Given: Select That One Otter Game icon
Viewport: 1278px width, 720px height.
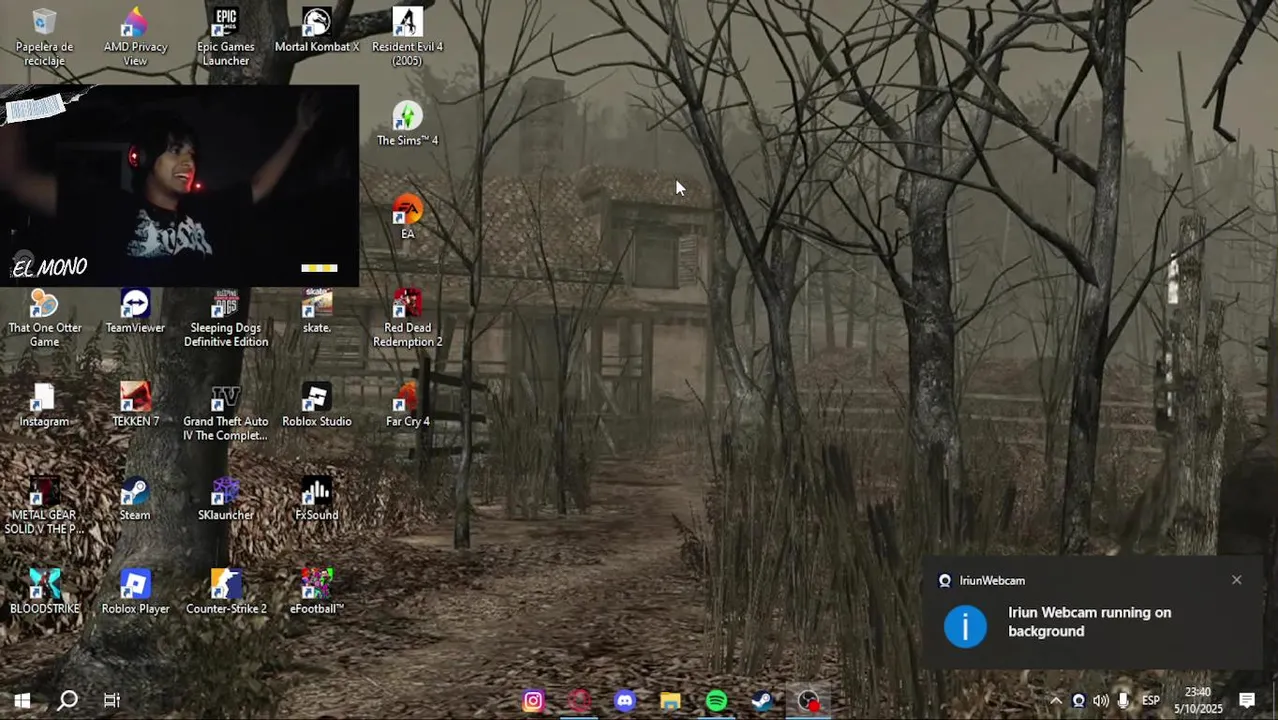Looking at the screenshot, I should coord(44,319).
